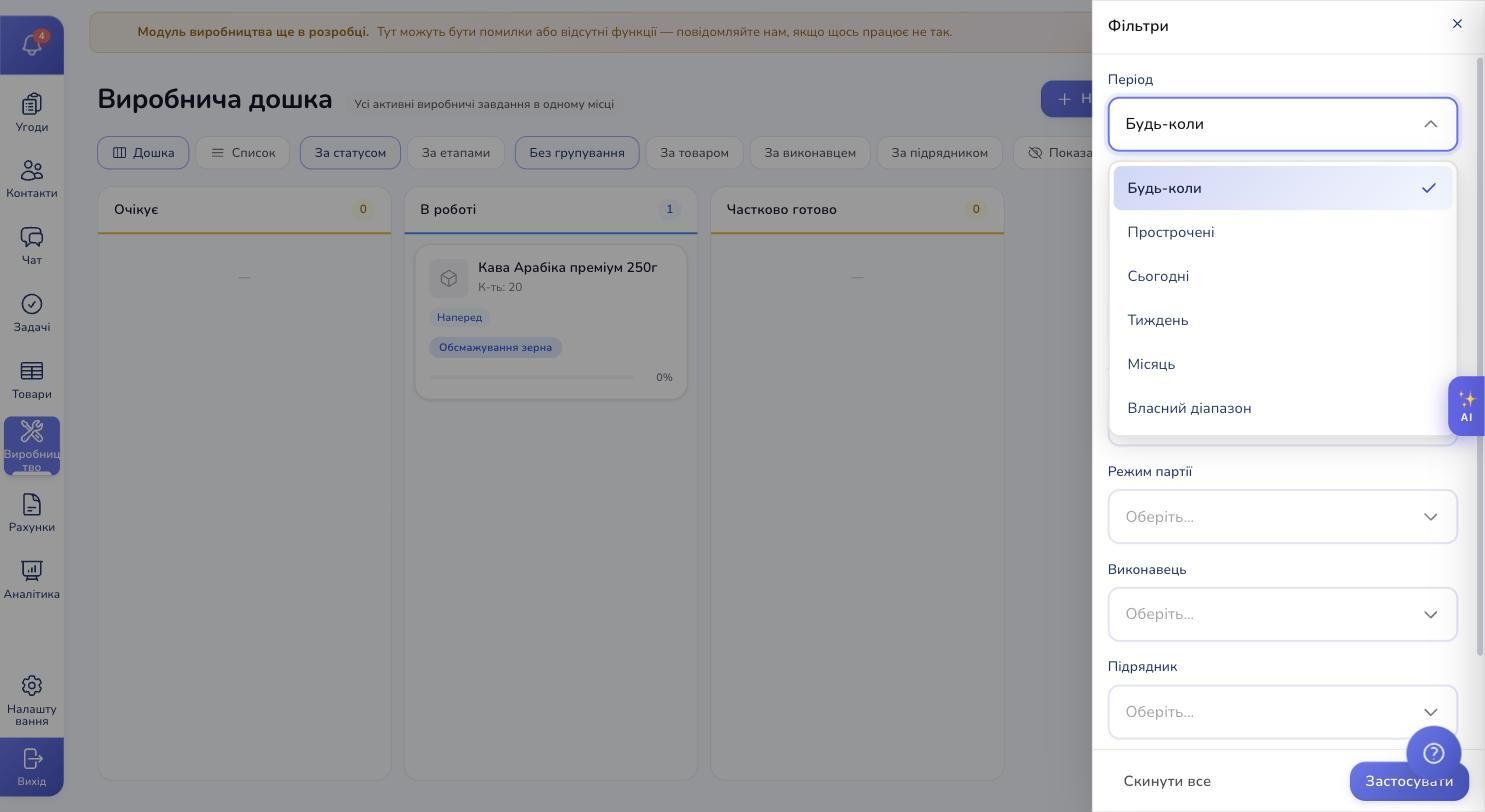The width and height of the screenshot is (1485, 812).
Task: Click product box icon on Кава Арабіка card
Action: (449, 278)
